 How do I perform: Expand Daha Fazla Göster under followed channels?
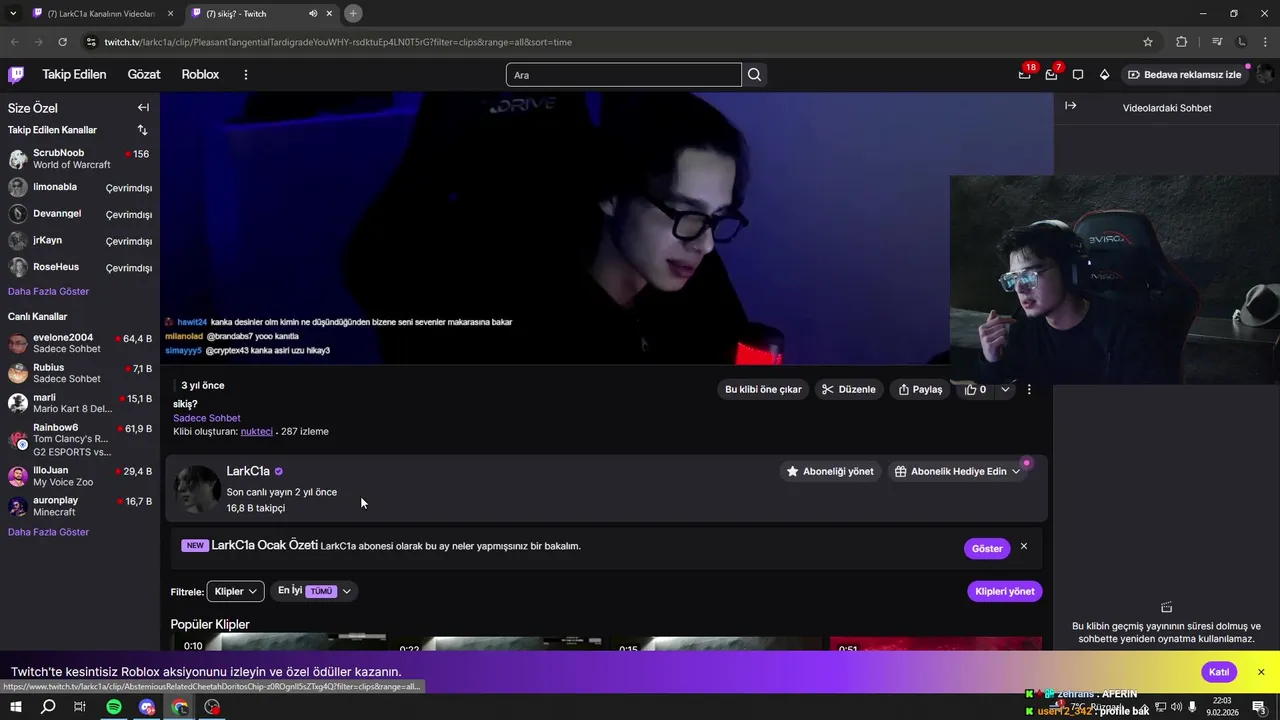(x=48, y=291)
